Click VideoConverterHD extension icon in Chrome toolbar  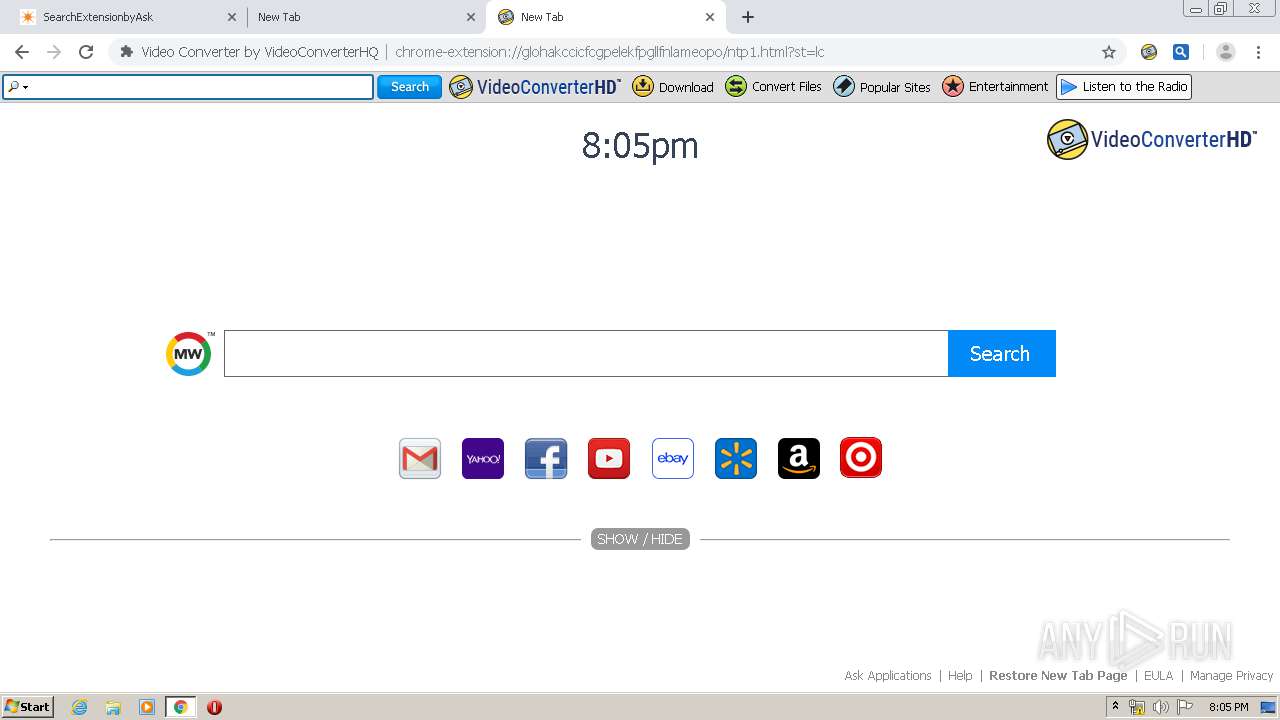(x=1149, y=52)
